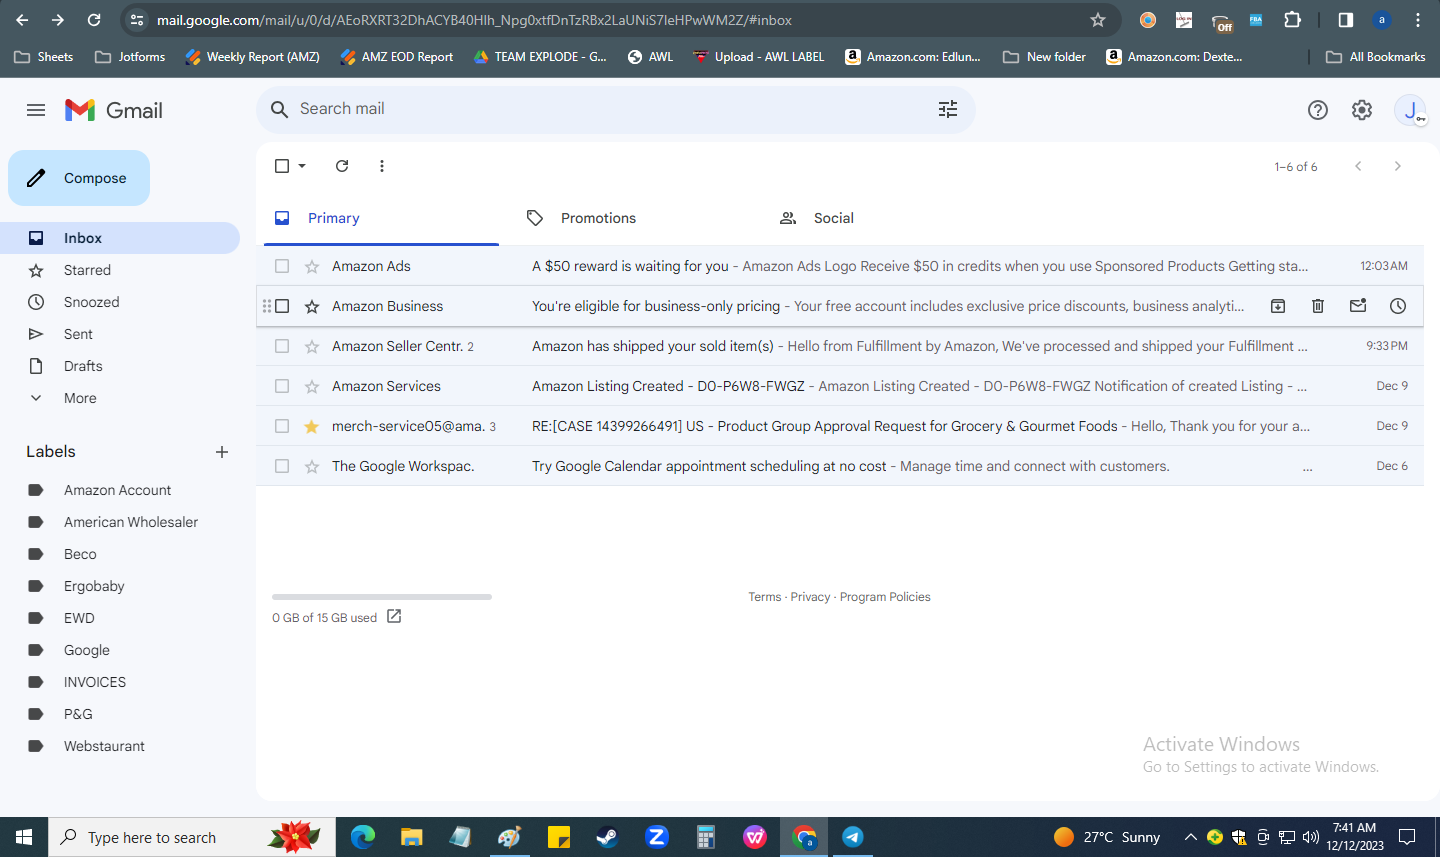Star the Amazon Business email

(x=312, y=306)
